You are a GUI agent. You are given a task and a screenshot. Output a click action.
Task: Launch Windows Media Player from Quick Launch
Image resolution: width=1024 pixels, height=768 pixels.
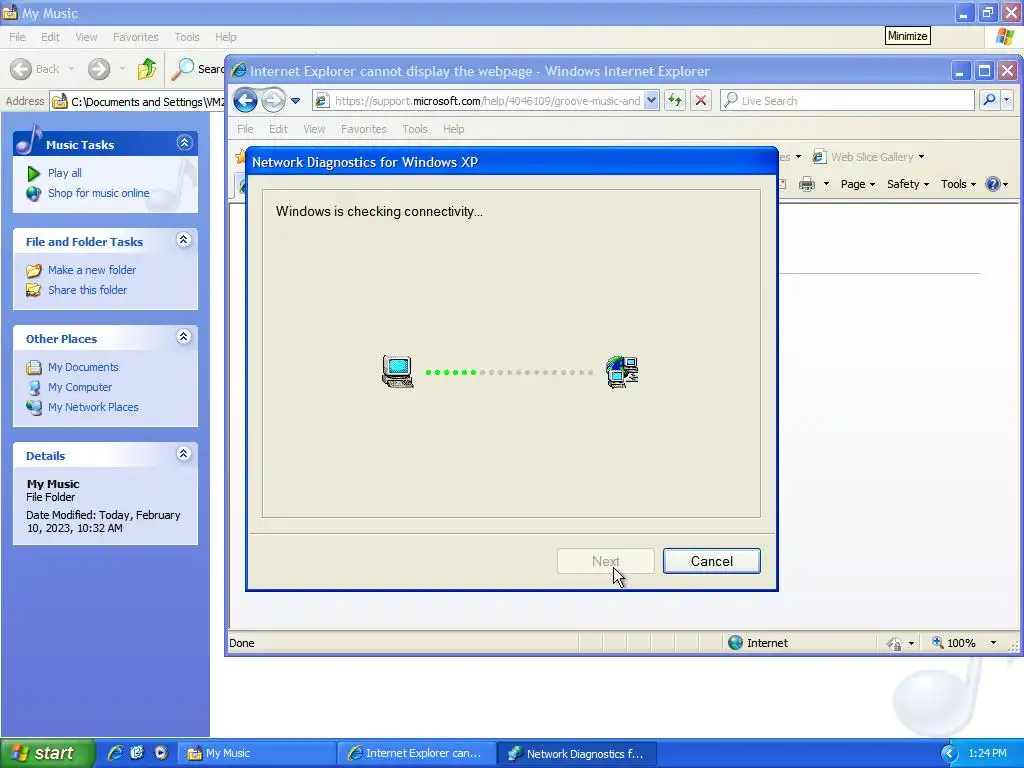tap(161, 753)
